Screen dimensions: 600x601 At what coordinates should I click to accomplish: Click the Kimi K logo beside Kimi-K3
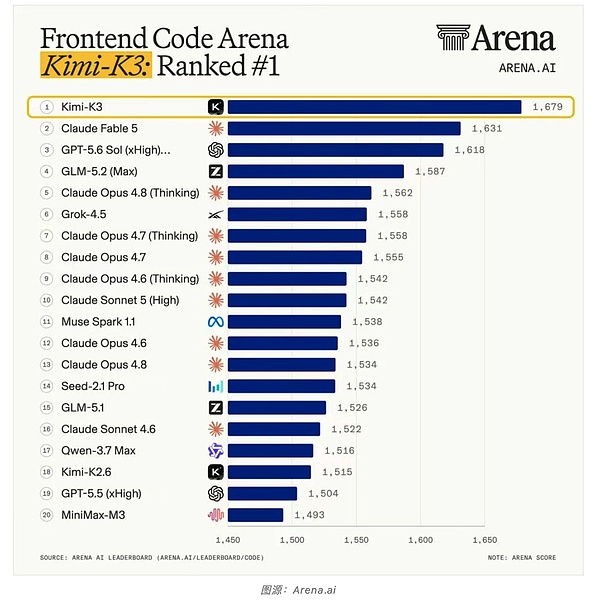pos(215,107)
